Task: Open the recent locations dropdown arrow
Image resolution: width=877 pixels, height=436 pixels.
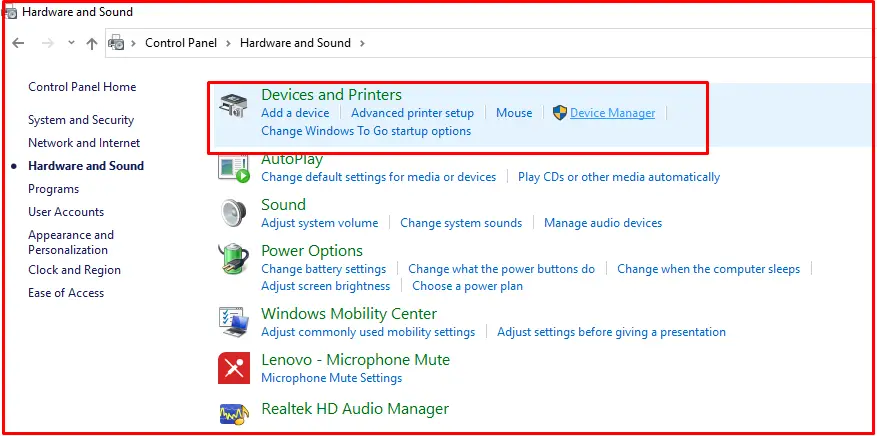Action: [71, 42]
